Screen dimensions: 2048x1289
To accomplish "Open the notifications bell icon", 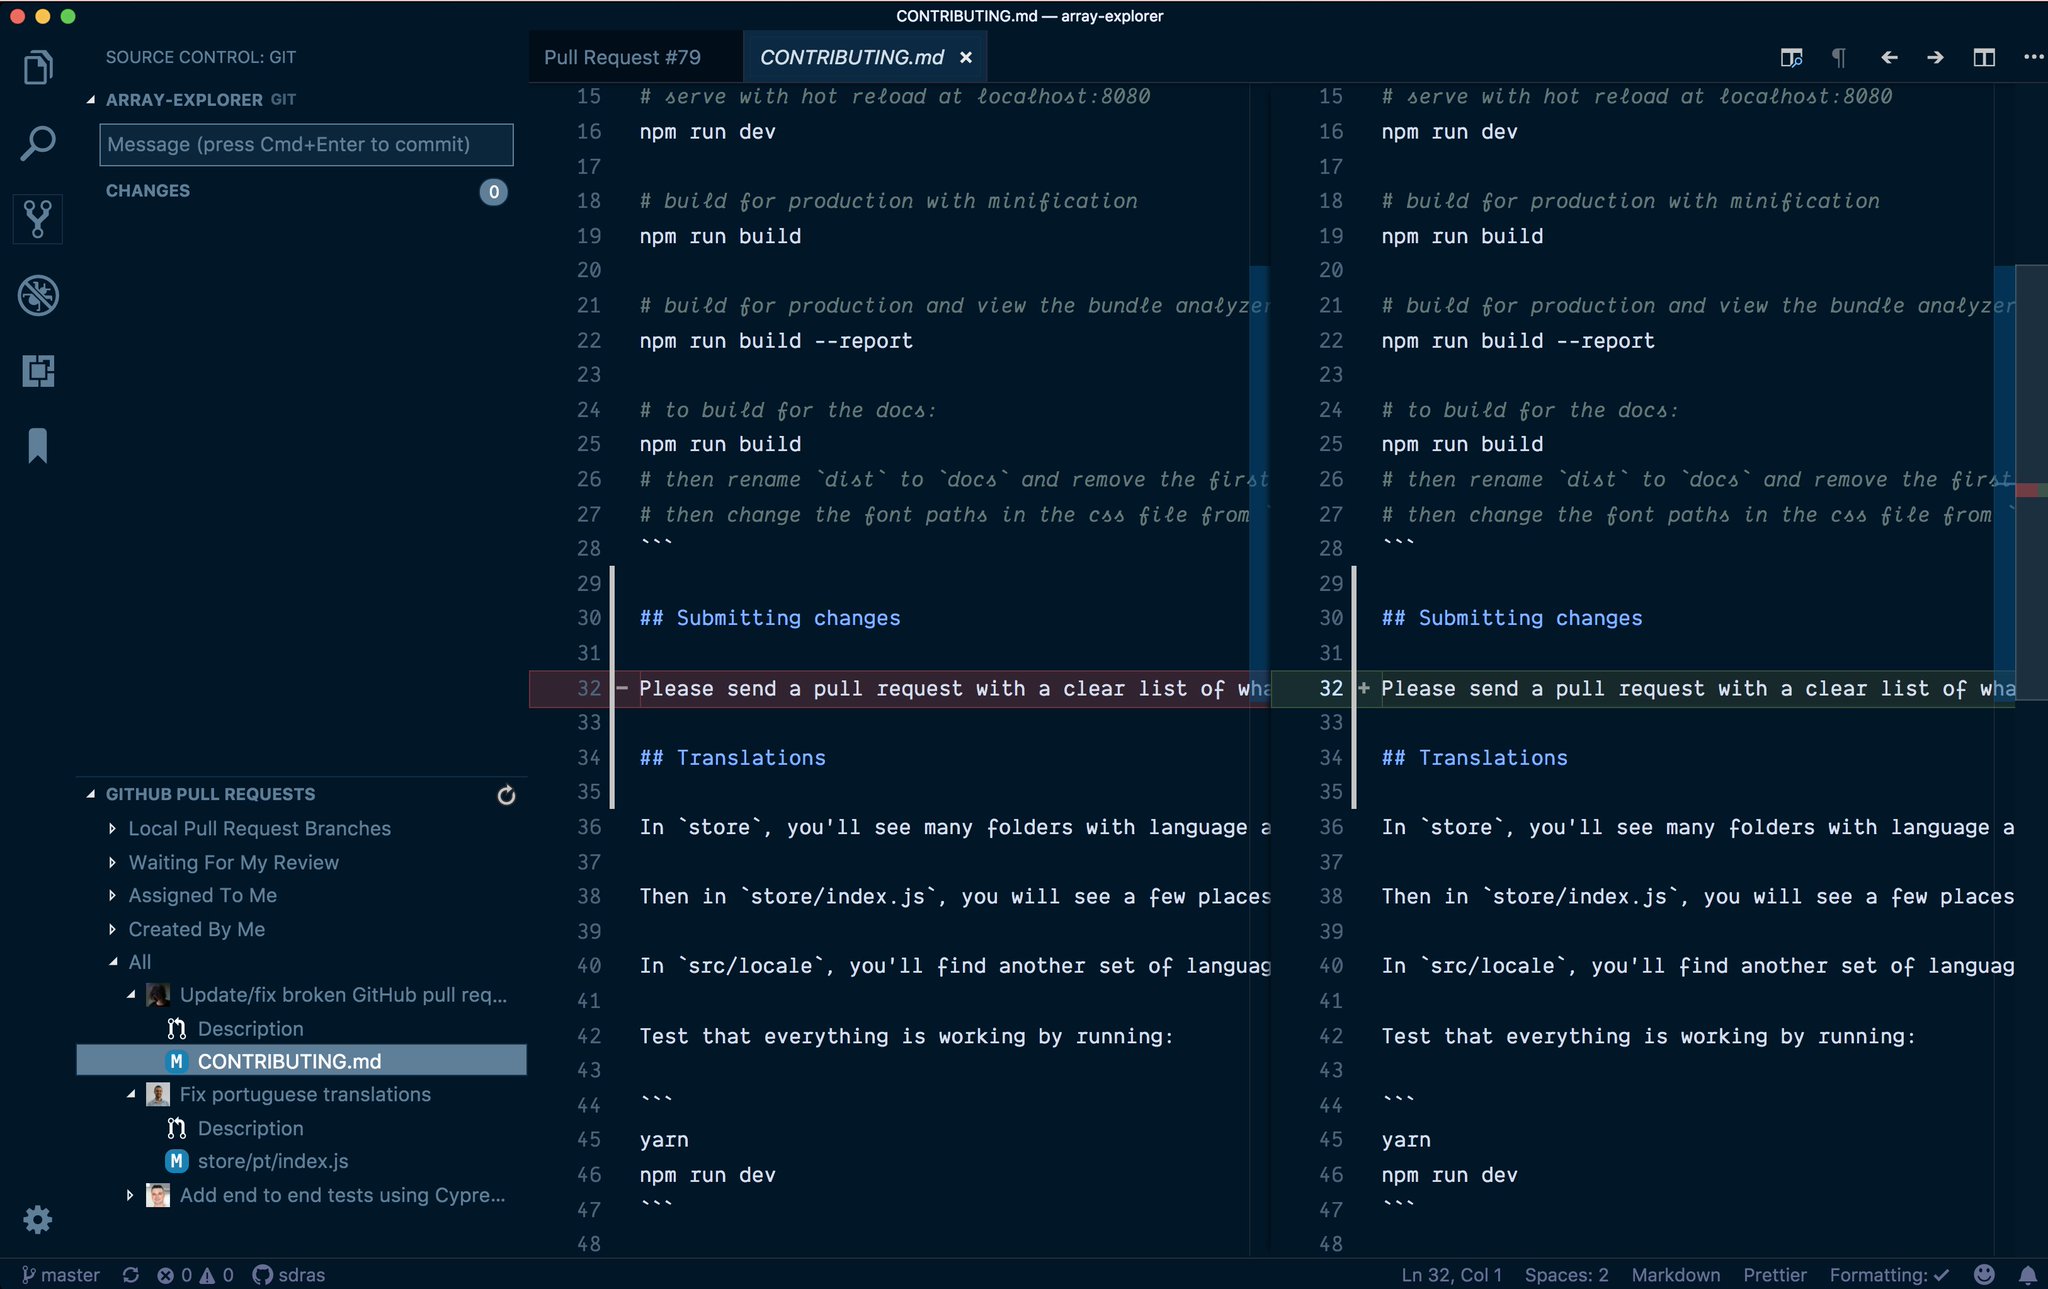I will pyautogui.click(x=2027, y=1275).
